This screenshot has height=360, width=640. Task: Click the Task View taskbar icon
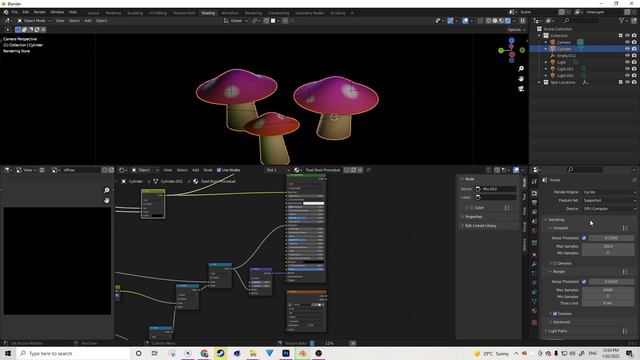click(155, 353)
